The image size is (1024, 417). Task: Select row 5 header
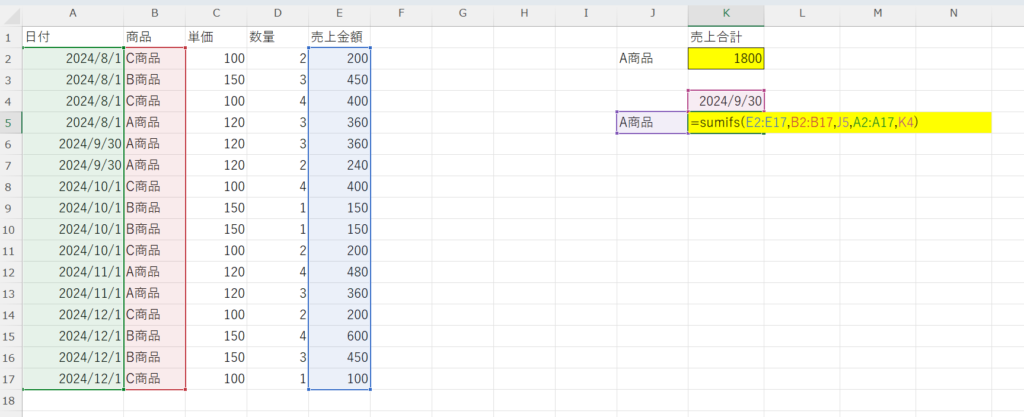click(x=11, y=123)
